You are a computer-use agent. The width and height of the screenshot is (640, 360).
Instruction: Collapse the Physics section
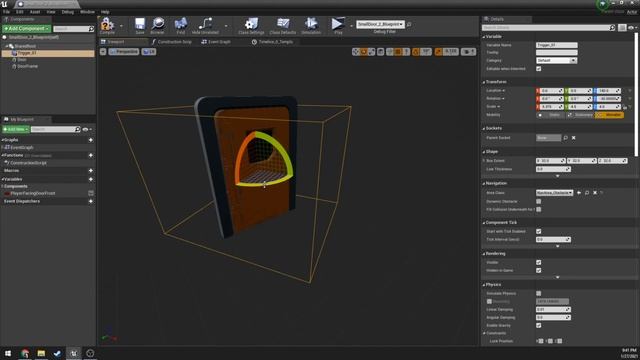coord(484,285)
